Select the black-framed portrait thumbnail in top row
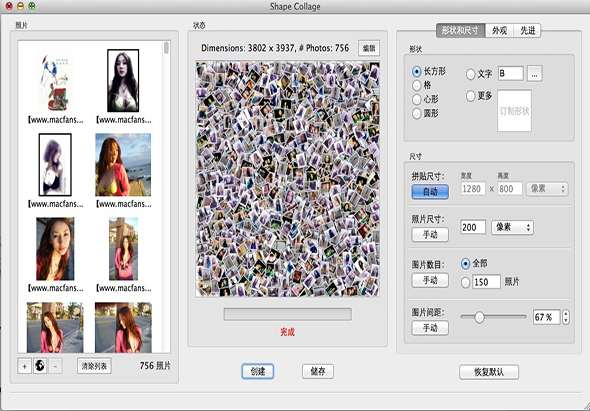Viewport: 590px width, 411px height. click(123, 81)
